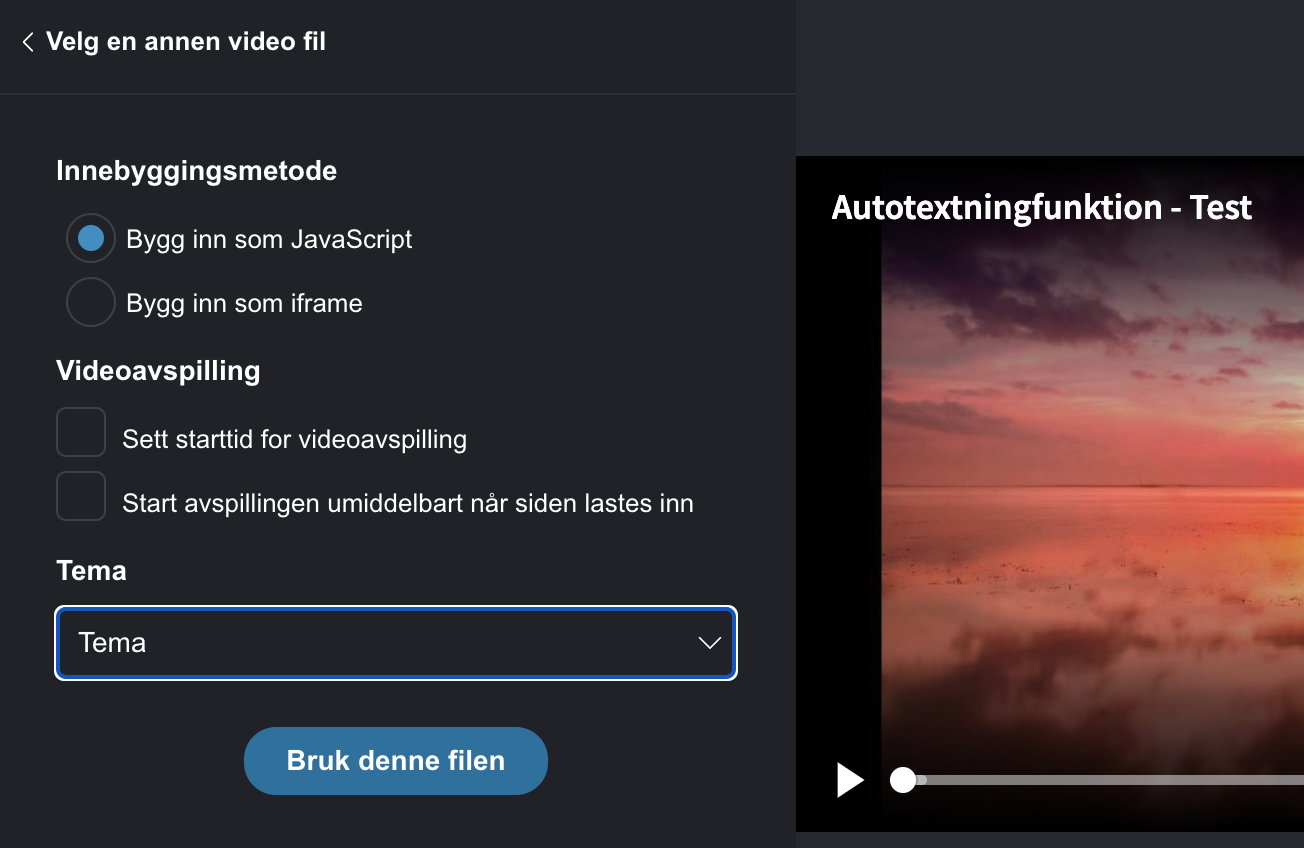Check the autostart when page loads box
The image size is (1304, 848).
(x=81, y=496)
